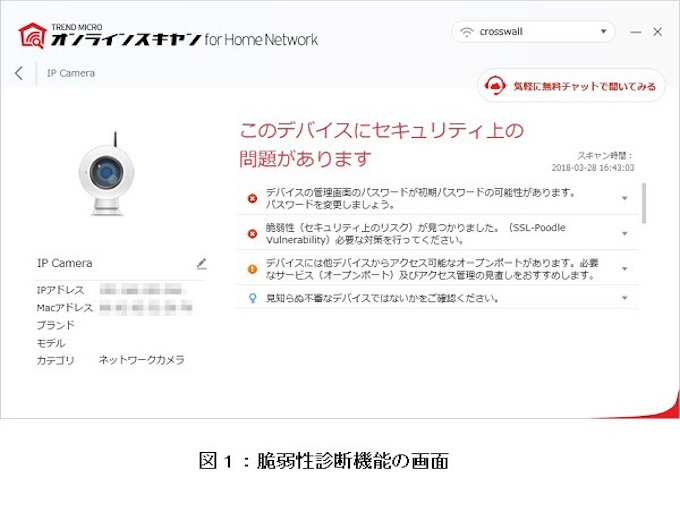This screenshot has height=512, width=680.
Task: Click the orange exclamation icon for open ports
Action: tap(252, 269)
